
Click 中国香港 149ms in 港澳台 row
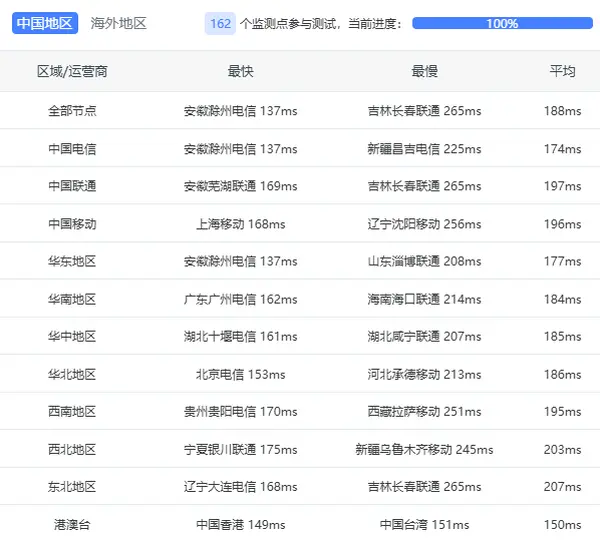pos(240,525)
